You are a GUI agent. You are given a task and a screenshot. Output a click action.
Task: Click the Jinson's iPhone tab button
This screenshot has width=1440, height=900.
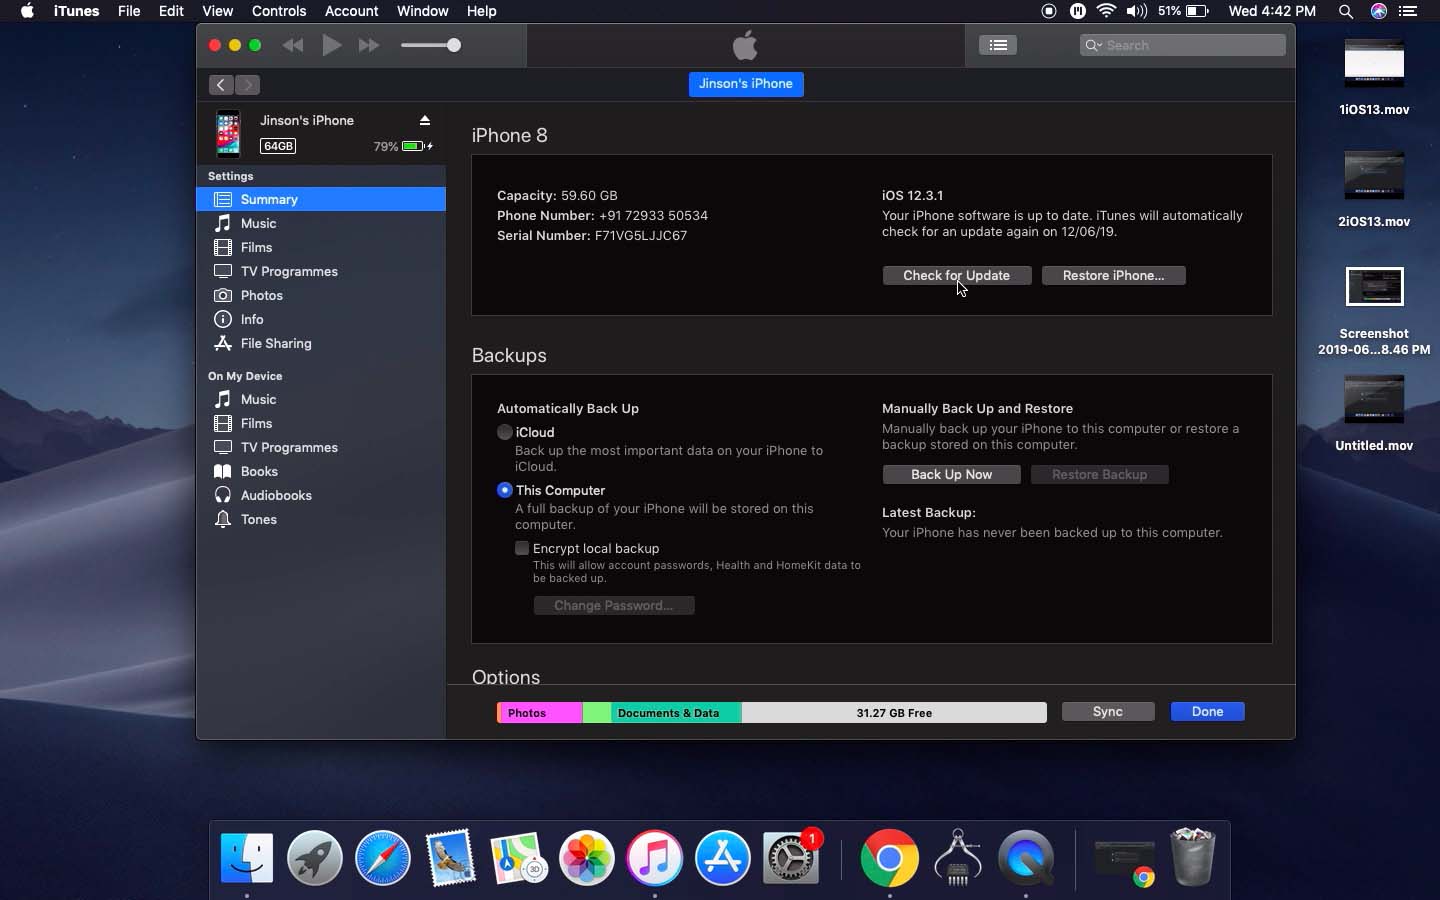point(746,84)
